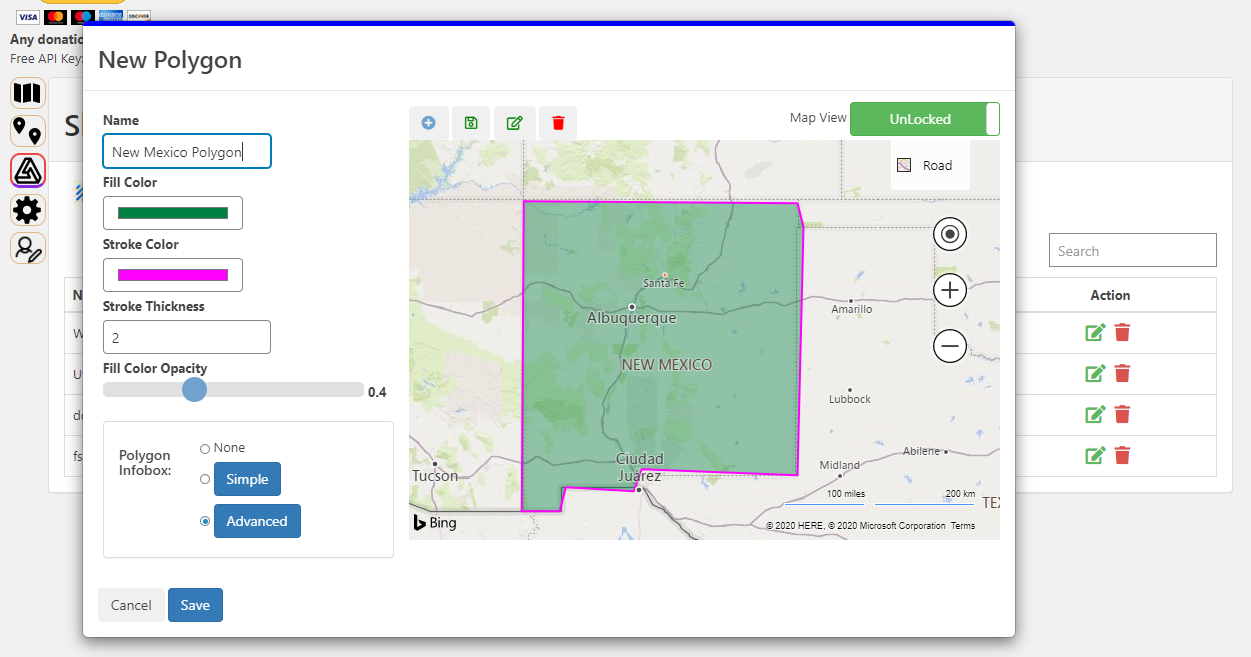1251x657 pixels.
Task: Select the Simple infobox radio button
Action: (x=205, y=479)
